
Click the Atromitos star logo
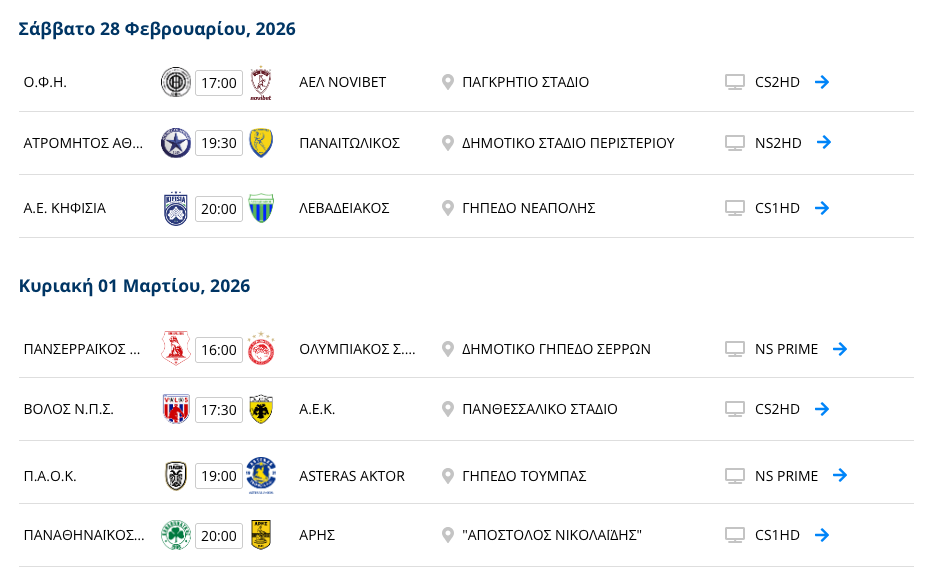point(176,142)
